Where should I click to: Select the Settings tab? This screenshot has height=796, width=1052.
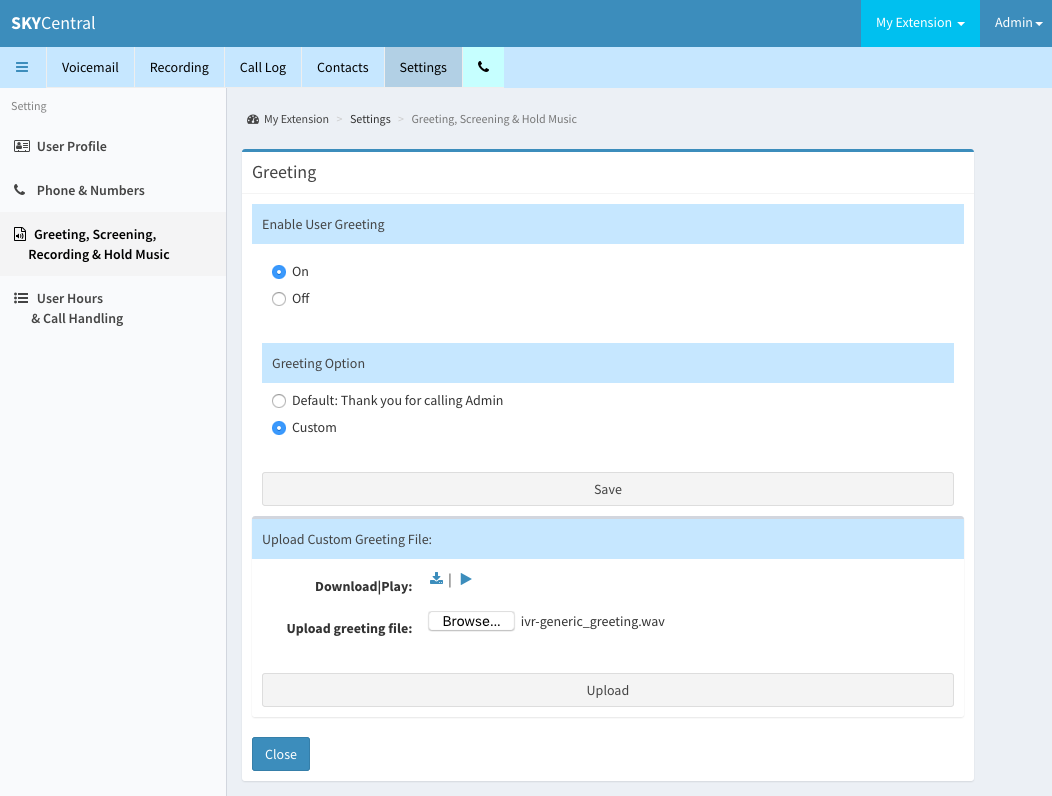tap(423, 67)
